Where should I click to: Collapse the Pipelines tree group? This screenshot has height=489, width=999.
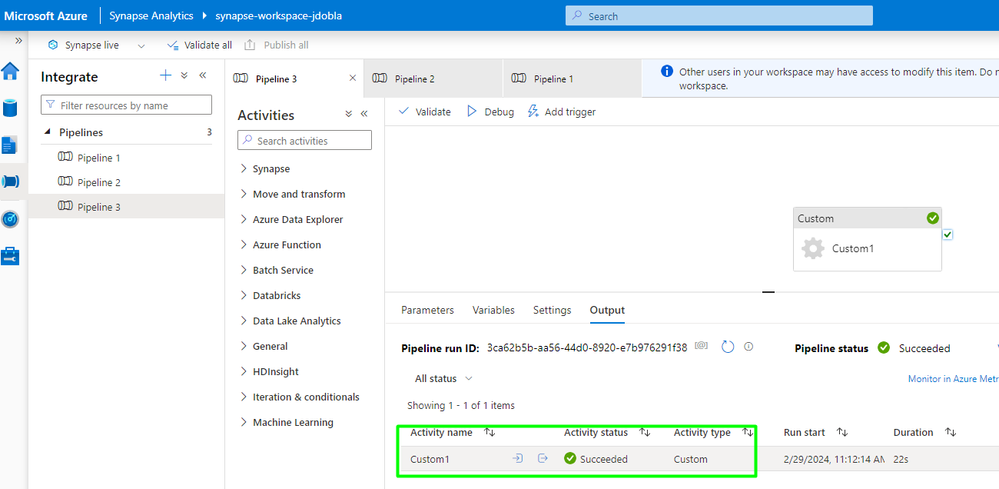point(48,132)
